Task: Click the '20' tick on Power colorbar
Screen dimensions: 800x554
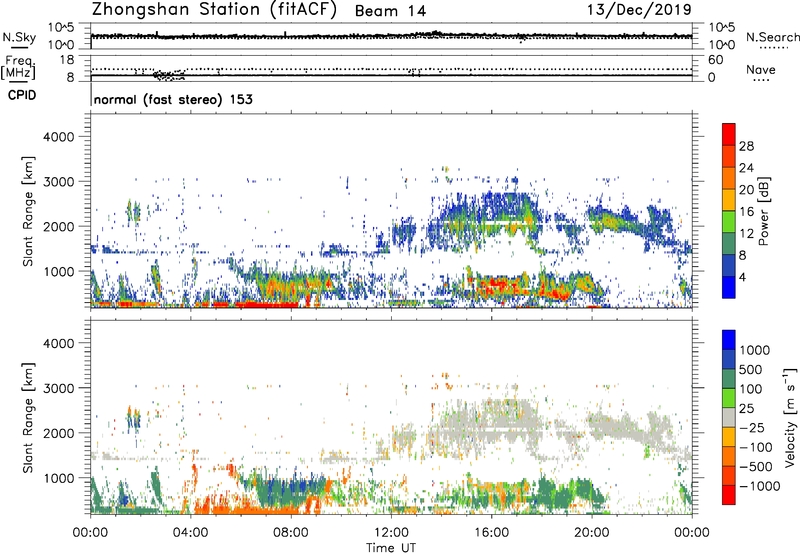Action: [746, 190]
